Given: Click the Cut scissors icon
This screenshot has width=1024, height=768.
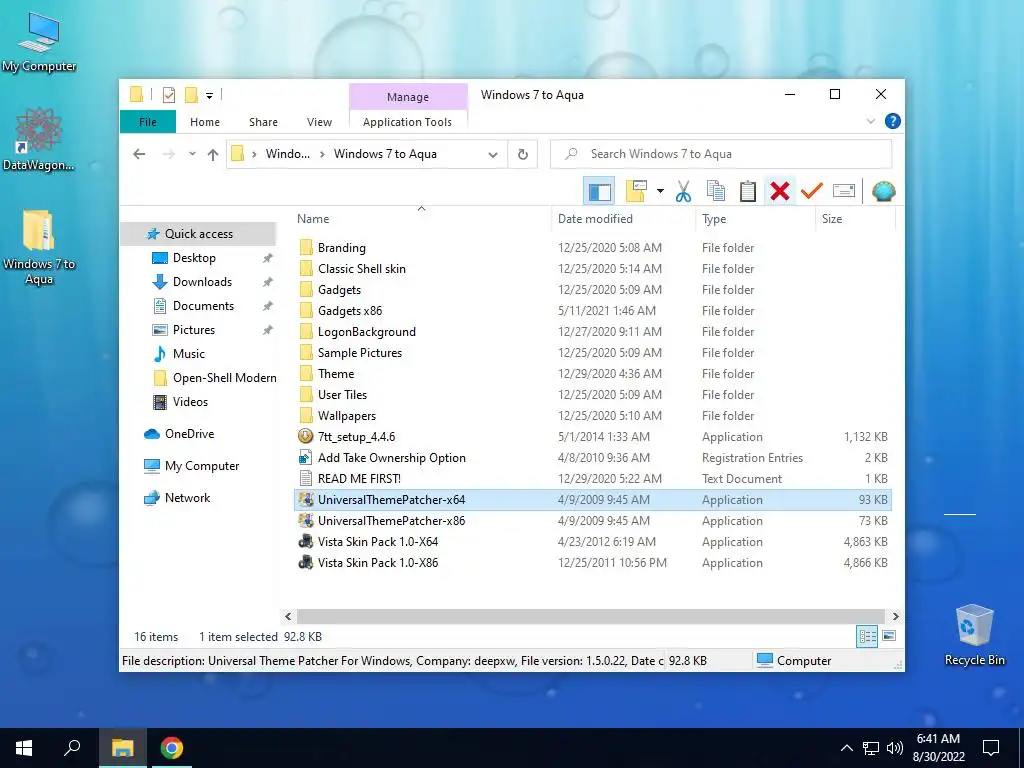Looking at the screenshot, I should (683, 191).
